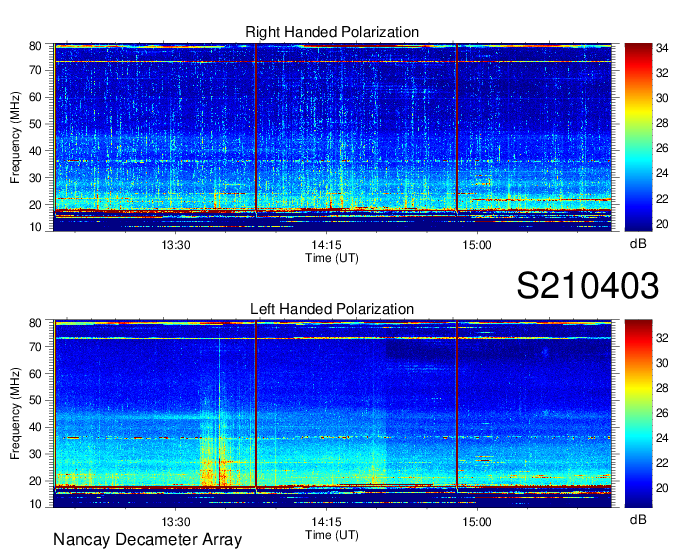This screenshot has height=552, width=680.
Task: Click 13:30 tick label under top plot
Action: [176, 245]
